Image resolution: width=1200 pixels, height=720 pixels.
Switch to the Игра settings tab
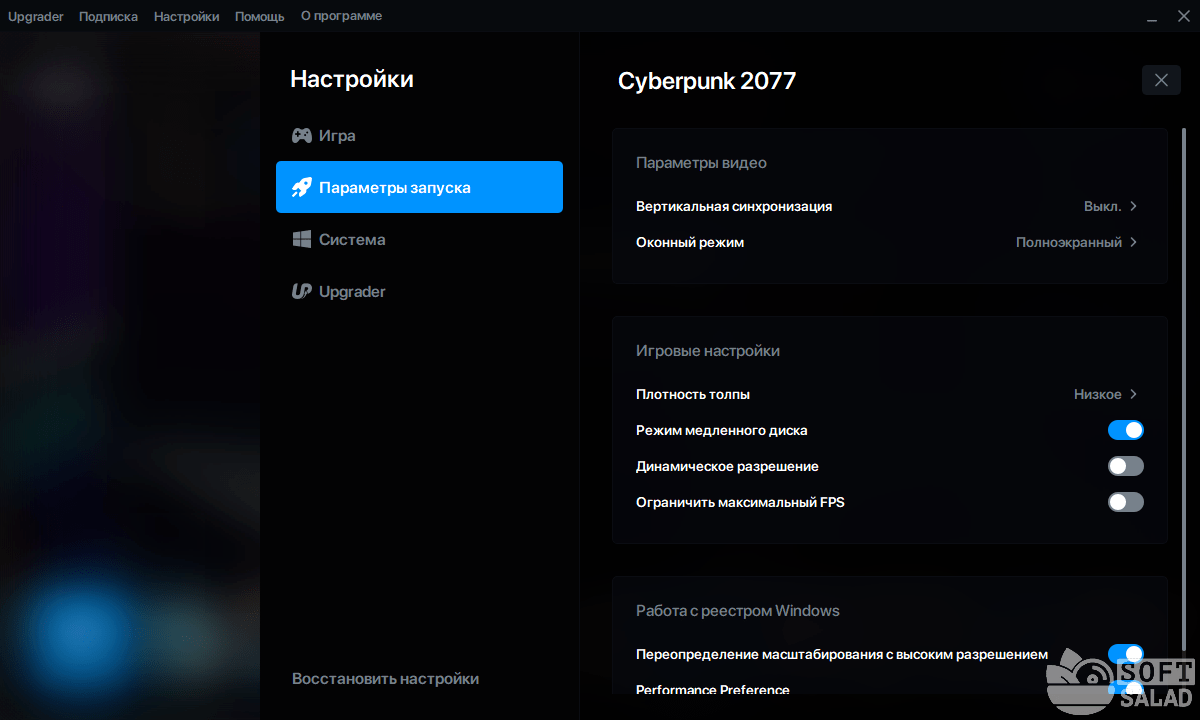[x=419, y=135]
